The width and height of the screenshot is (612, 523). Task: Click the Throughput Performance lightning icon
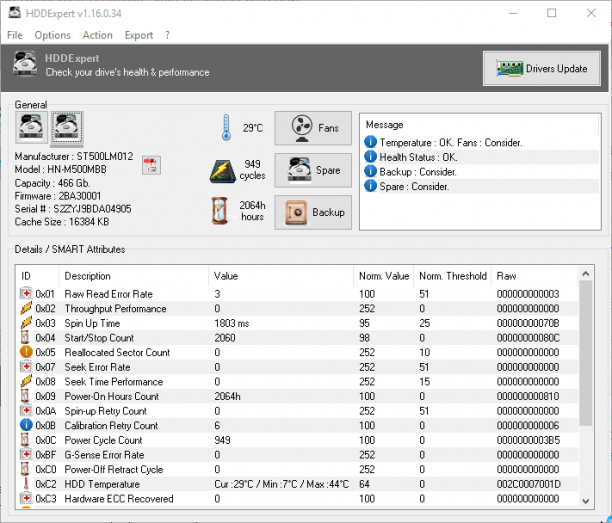point(26,308)
